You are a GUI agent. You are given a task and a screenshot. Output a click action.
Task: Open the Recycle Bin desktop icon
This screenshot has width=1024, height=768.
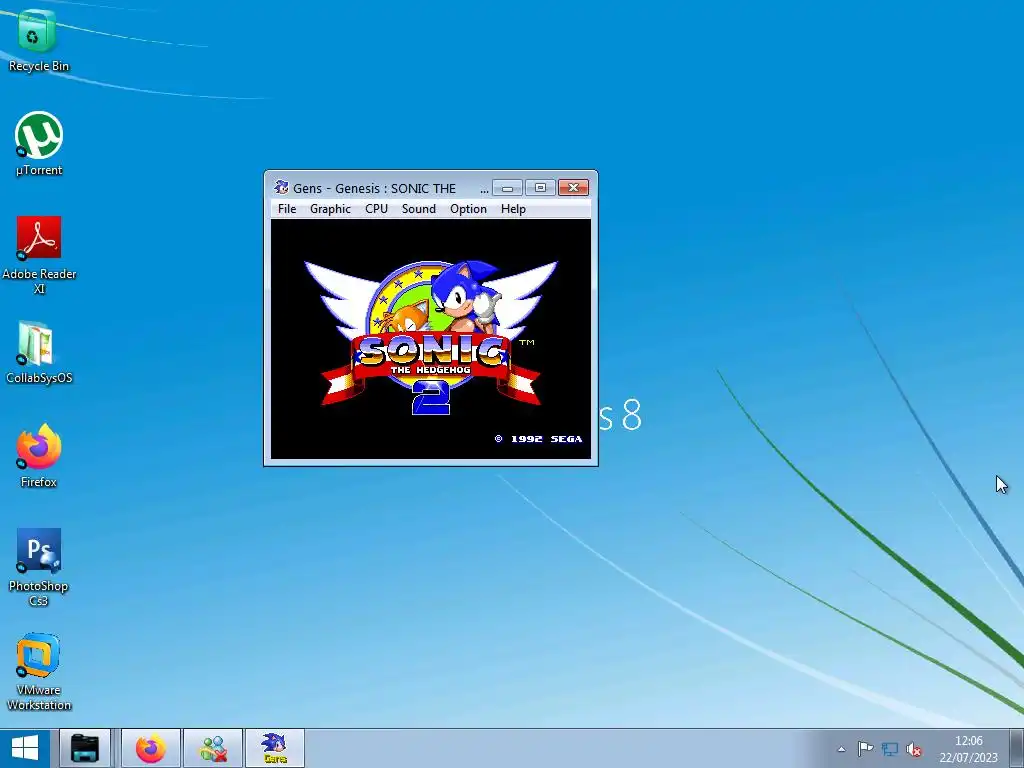tap(38, 39)
